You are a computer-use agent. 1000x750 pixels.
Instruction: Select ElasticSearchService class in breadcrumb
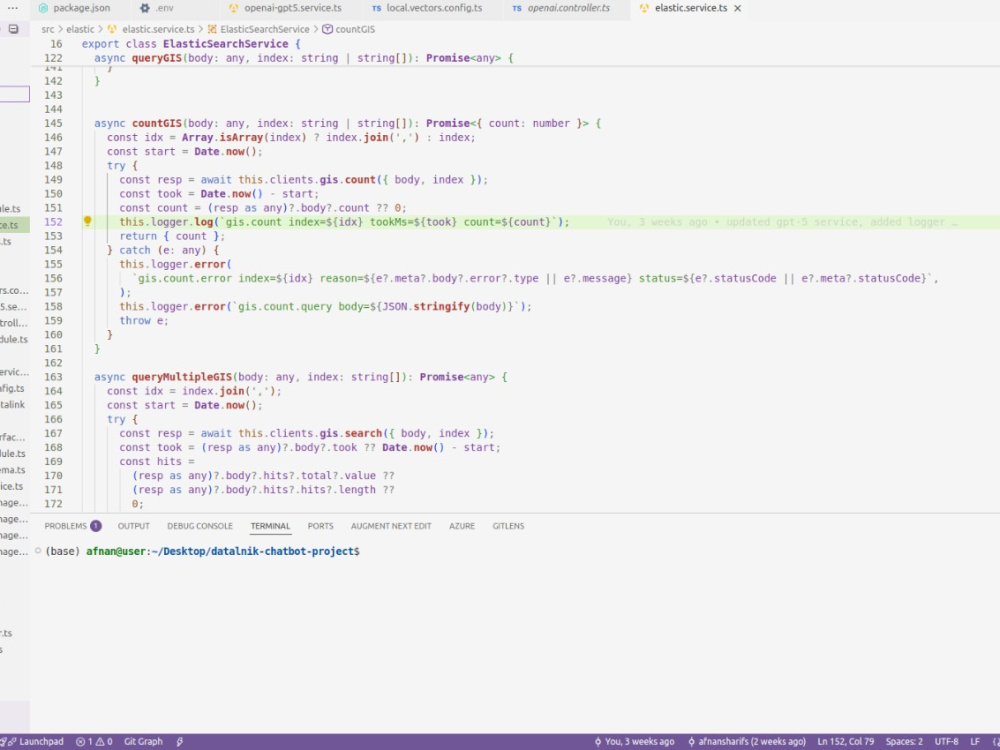click(x=264, y=29)
